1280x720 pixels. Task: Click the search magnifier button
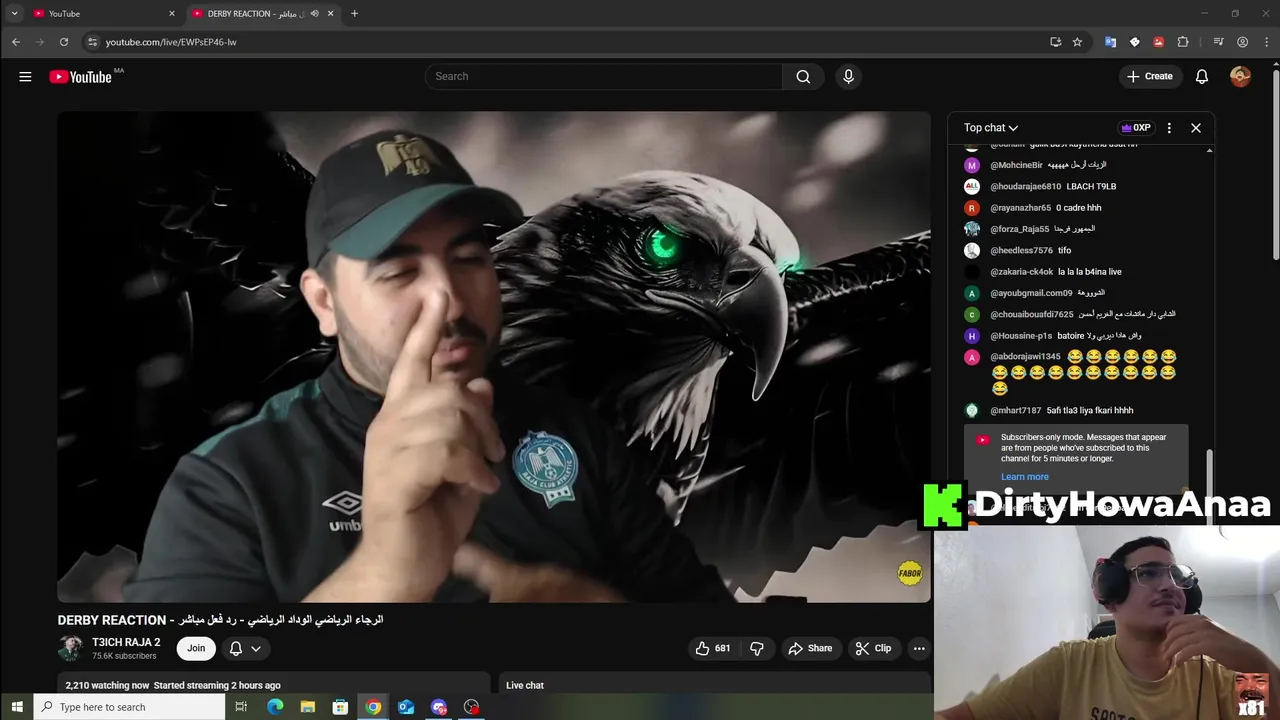(x=803, y=76)
